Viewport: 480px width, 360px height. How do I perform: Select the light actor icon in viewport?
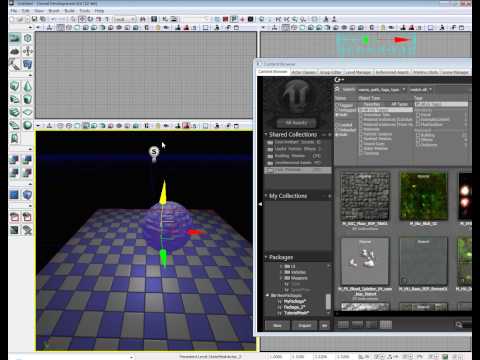click(x=154, y=152)
